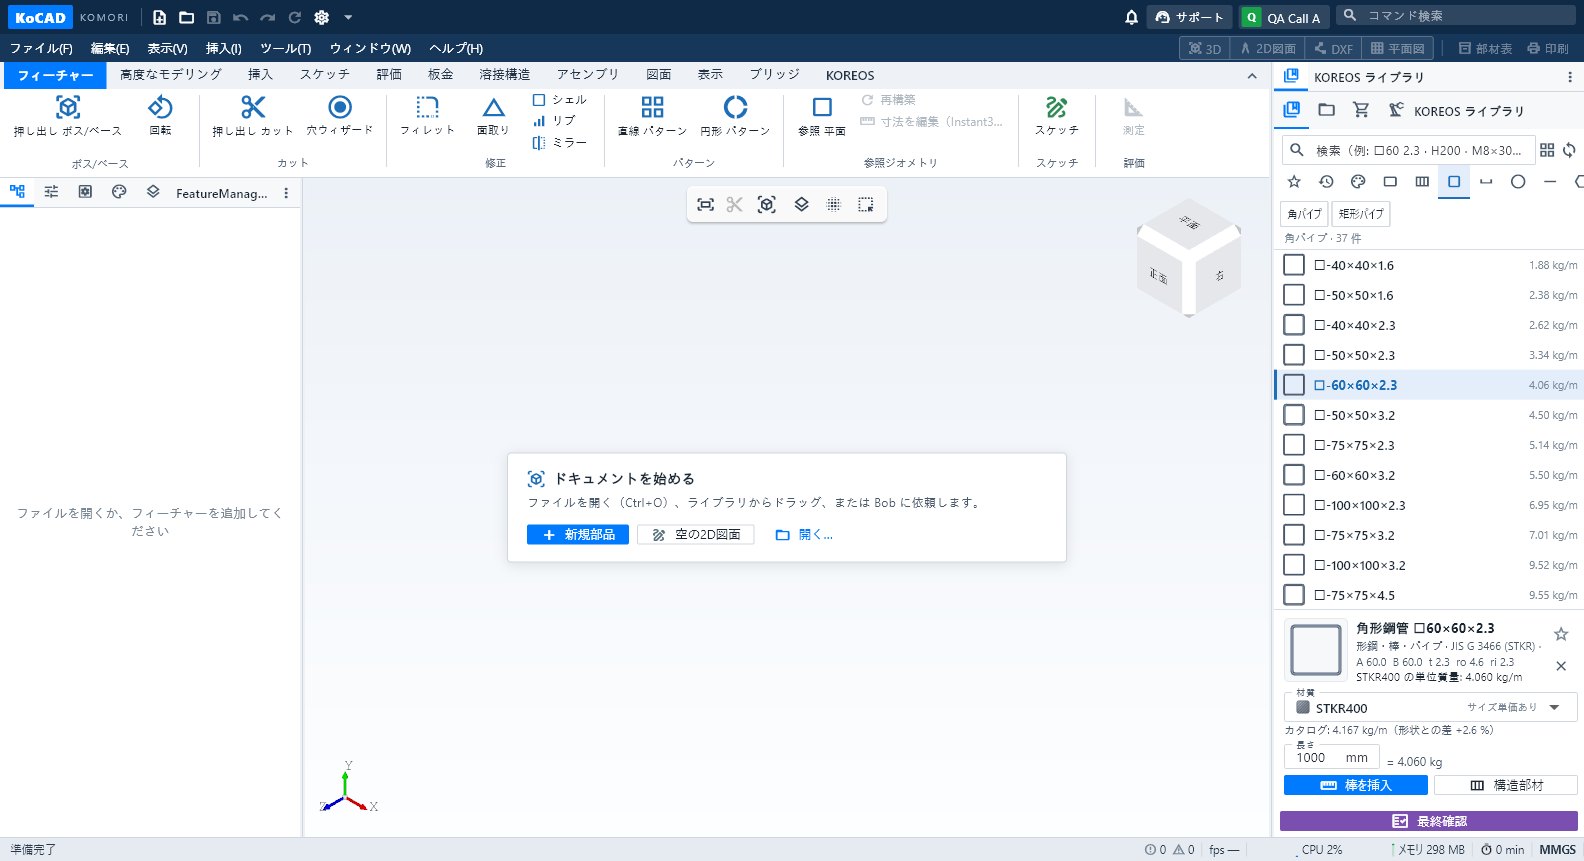Check the box for □-40×40×1.6
Viewport: 1584px width, 861px height.
click(x=1294, y=265)
